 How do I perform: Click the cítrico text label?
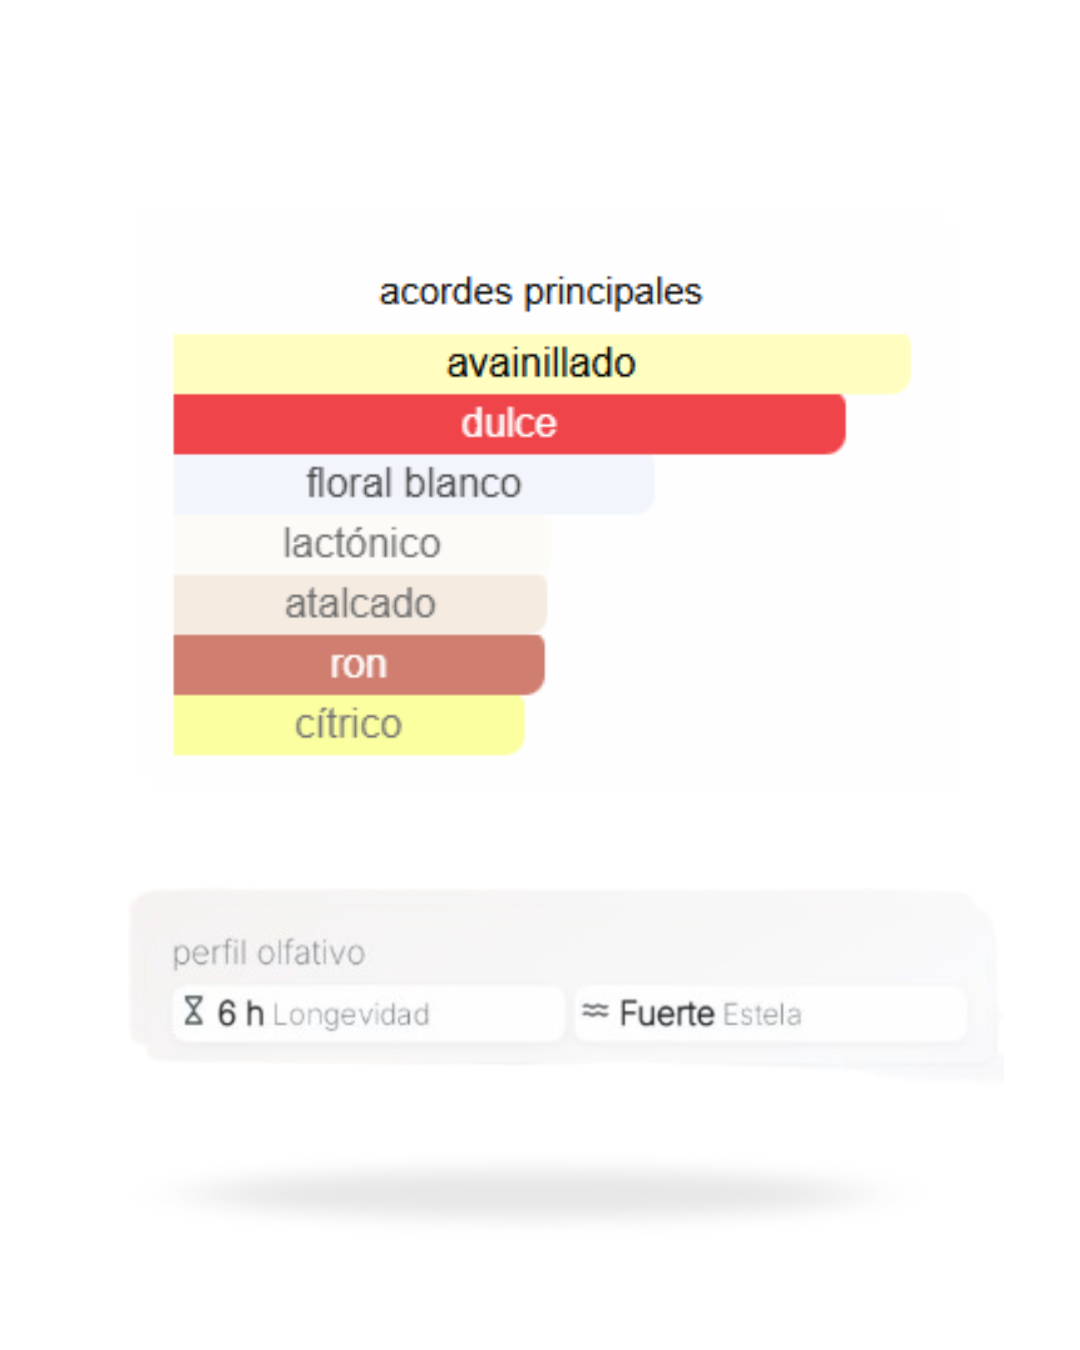coord(348,724)
